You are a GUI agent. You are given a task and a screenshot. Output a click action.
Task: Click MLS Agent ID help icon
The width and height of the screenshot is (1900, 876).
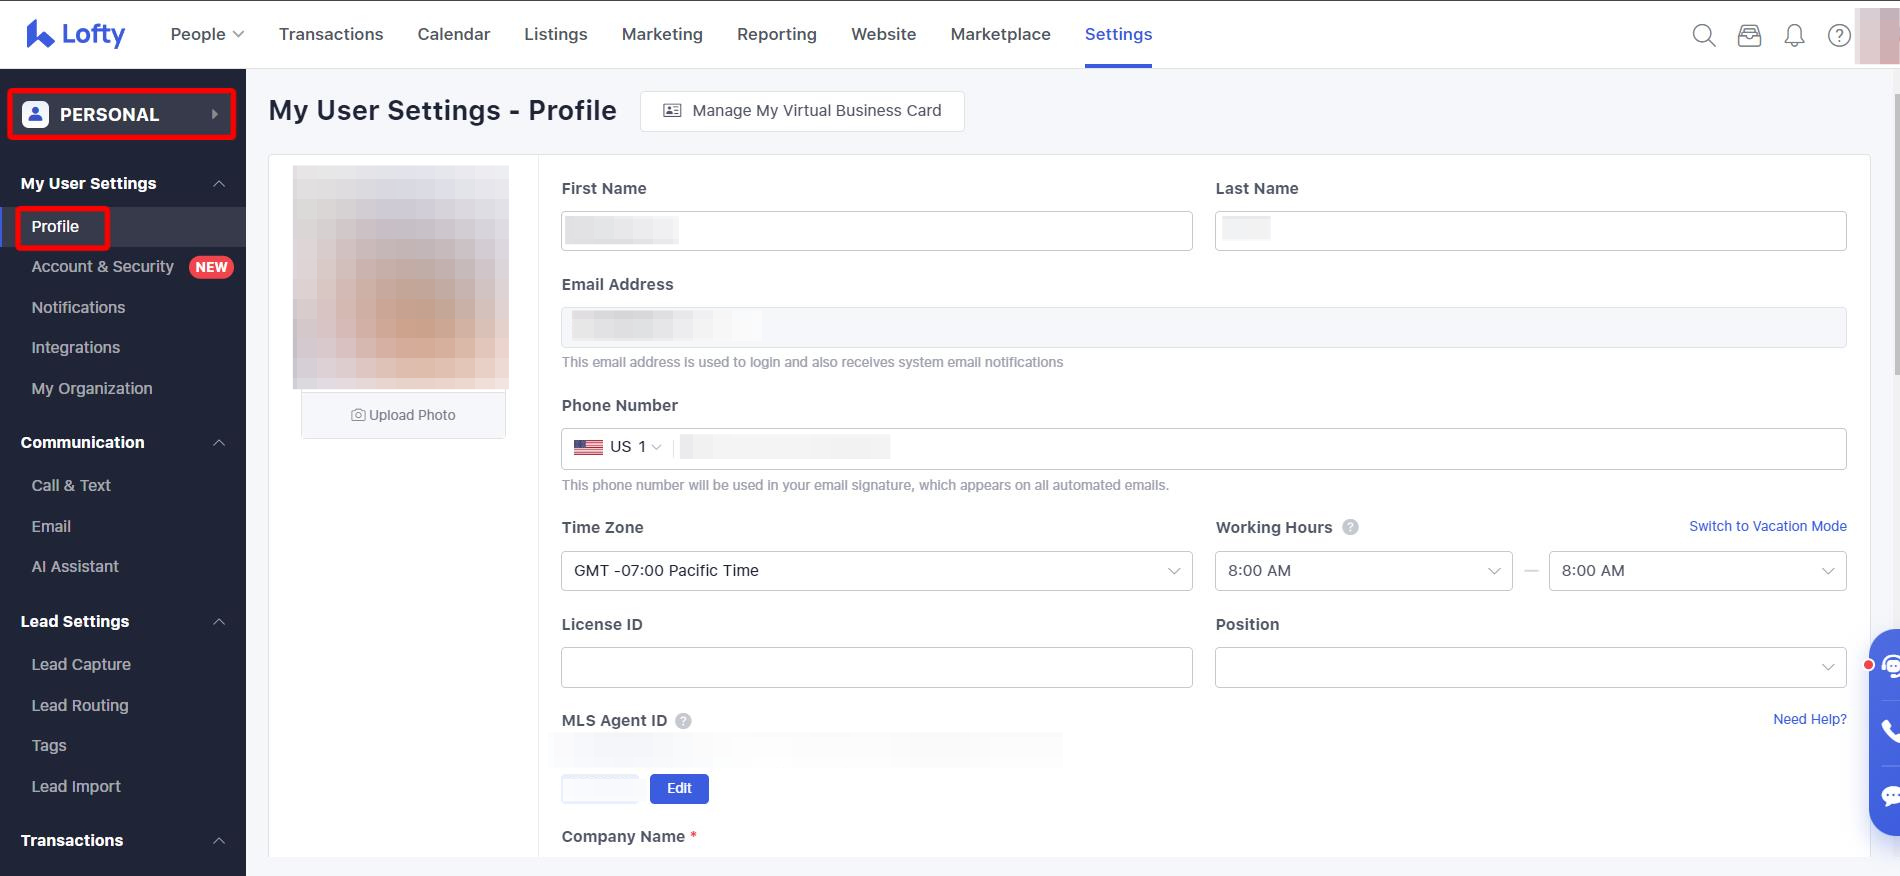point(683,721)
